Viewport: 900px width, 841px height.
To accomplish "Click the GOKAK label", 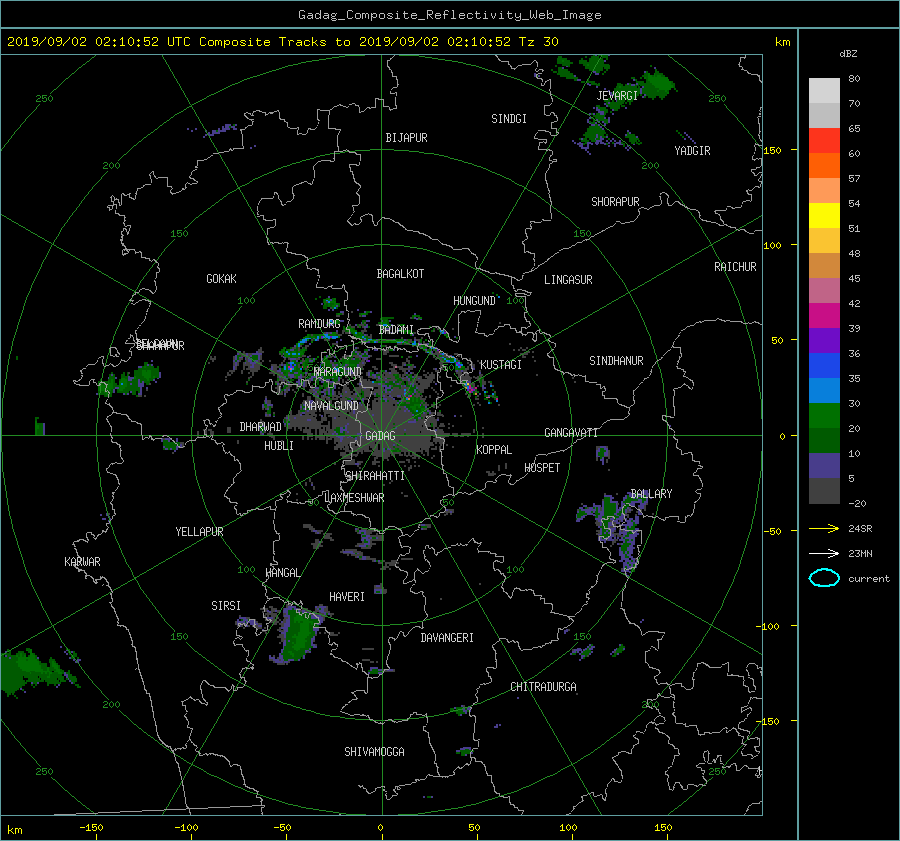I will point(221,279).
